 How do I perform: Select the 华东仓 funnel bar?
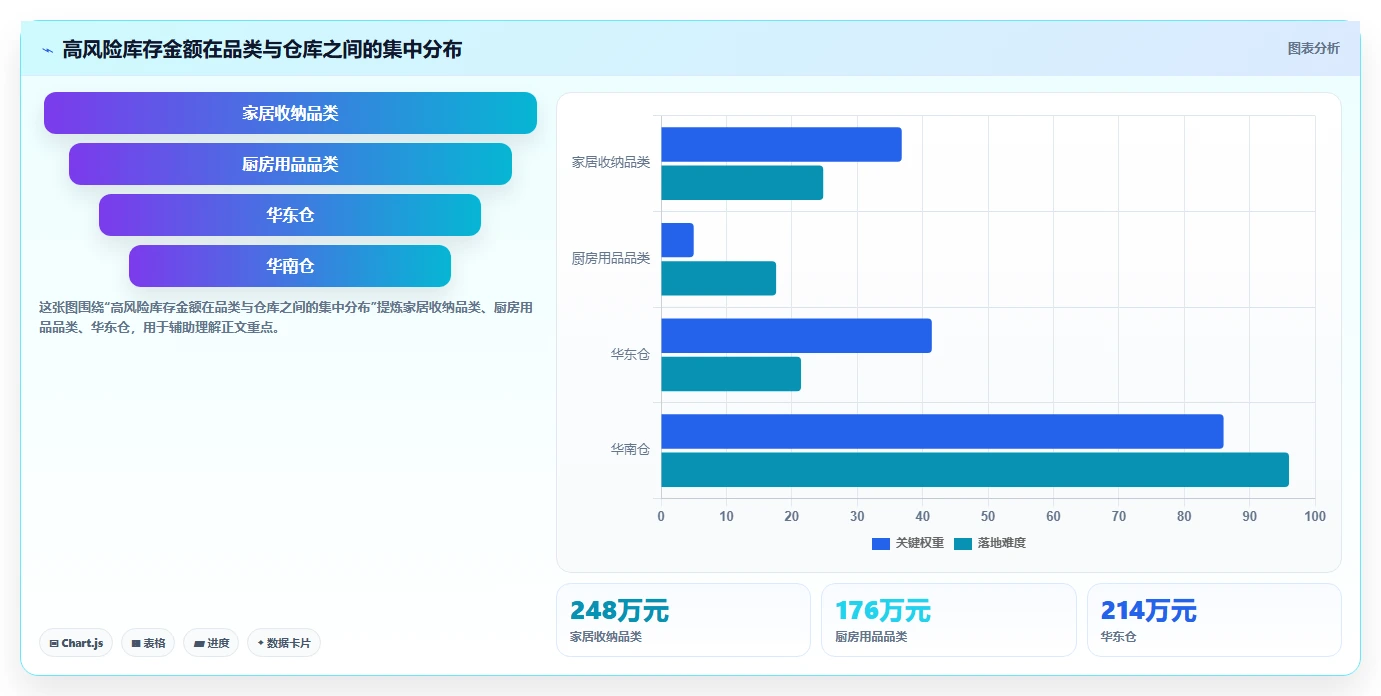pyautogui.click(x=290, y=215)
